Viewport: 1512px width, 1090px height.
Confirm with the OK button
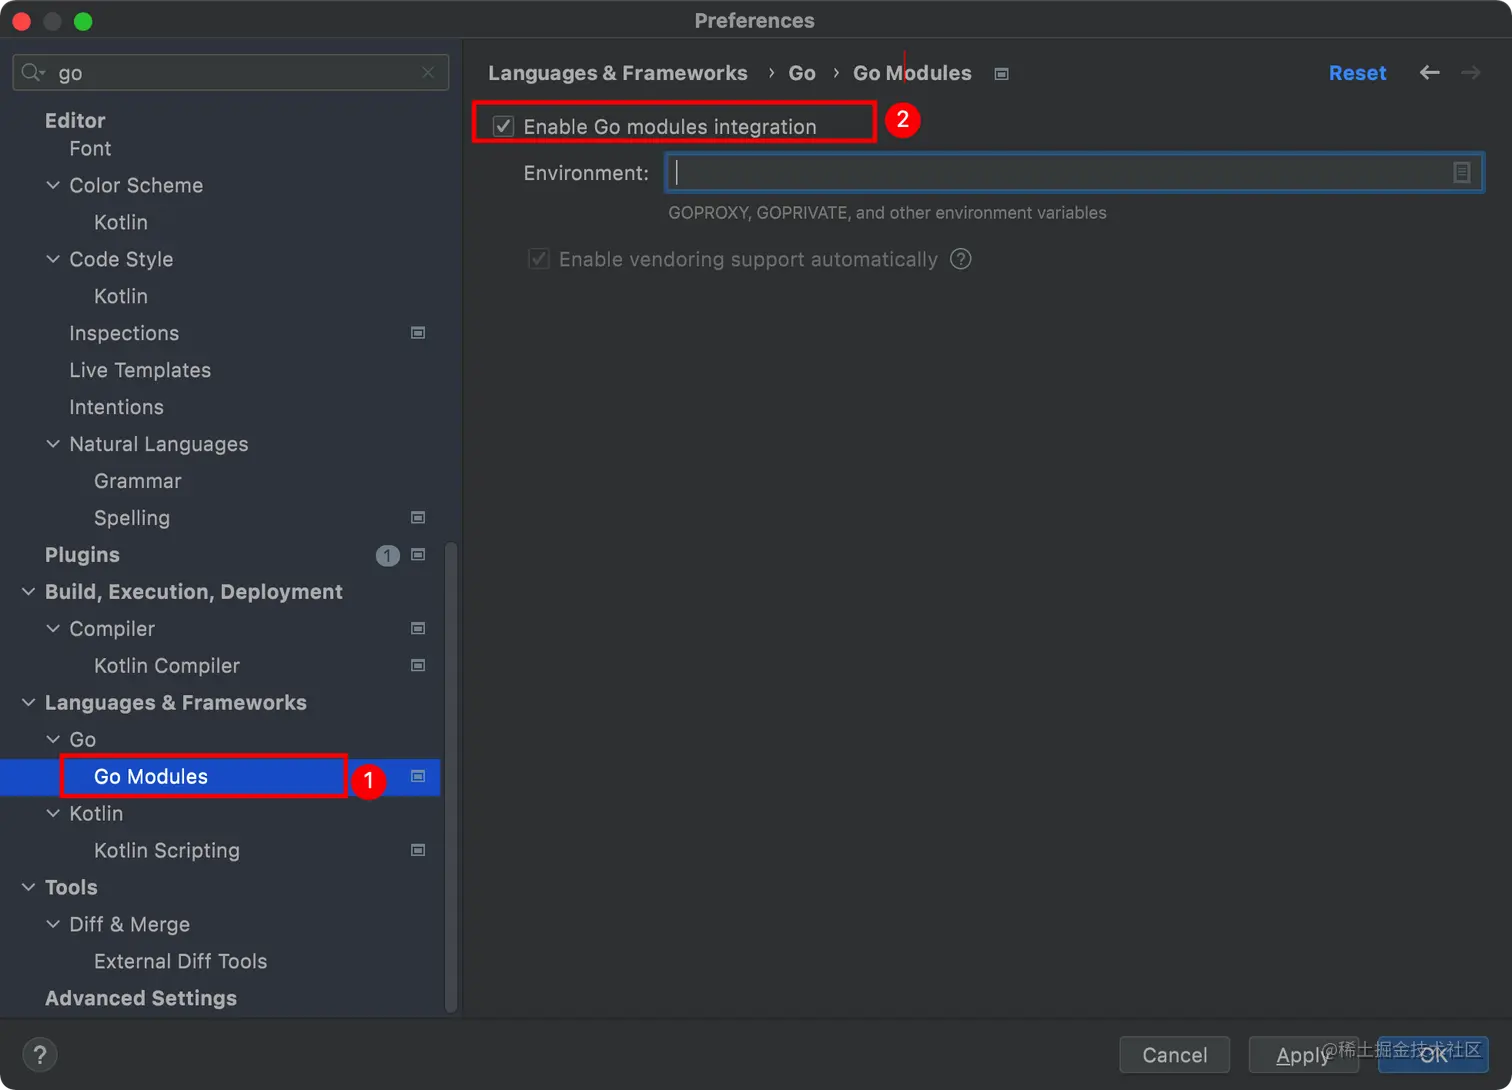click(x=1433, y=1055)
